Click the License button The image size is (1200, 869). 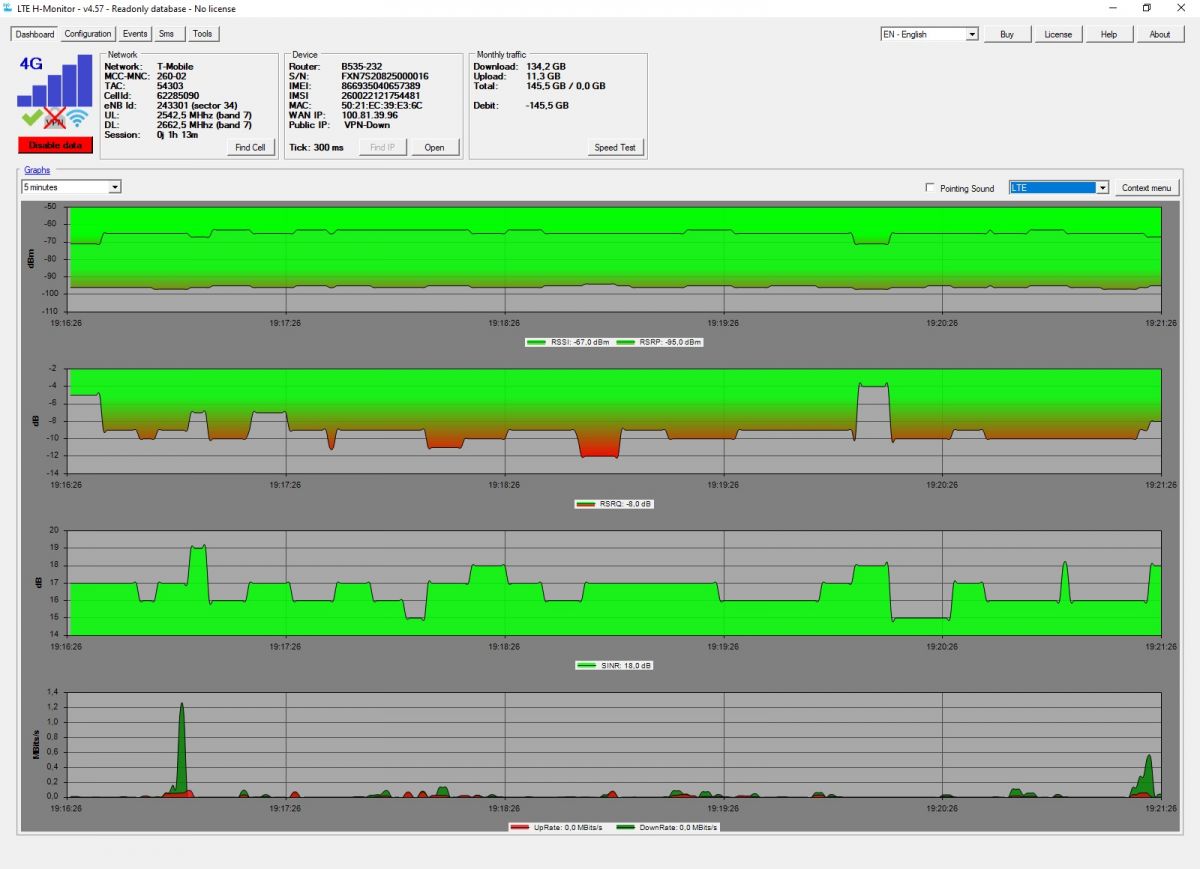[1058, 34]
